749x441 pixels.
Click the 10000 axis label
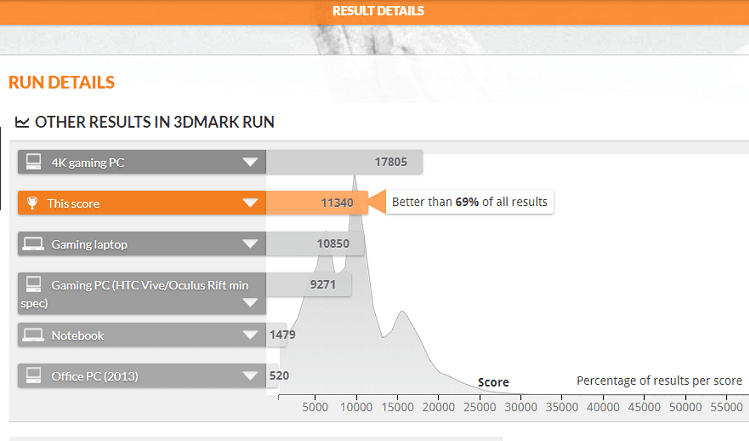356,407
